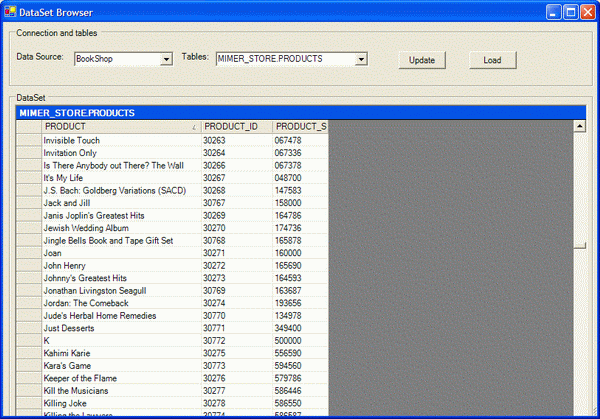Select 'Is There Anybody out There? The Wall'
The height and width of the screenshot is (419, 600).
tap(121, 165)
